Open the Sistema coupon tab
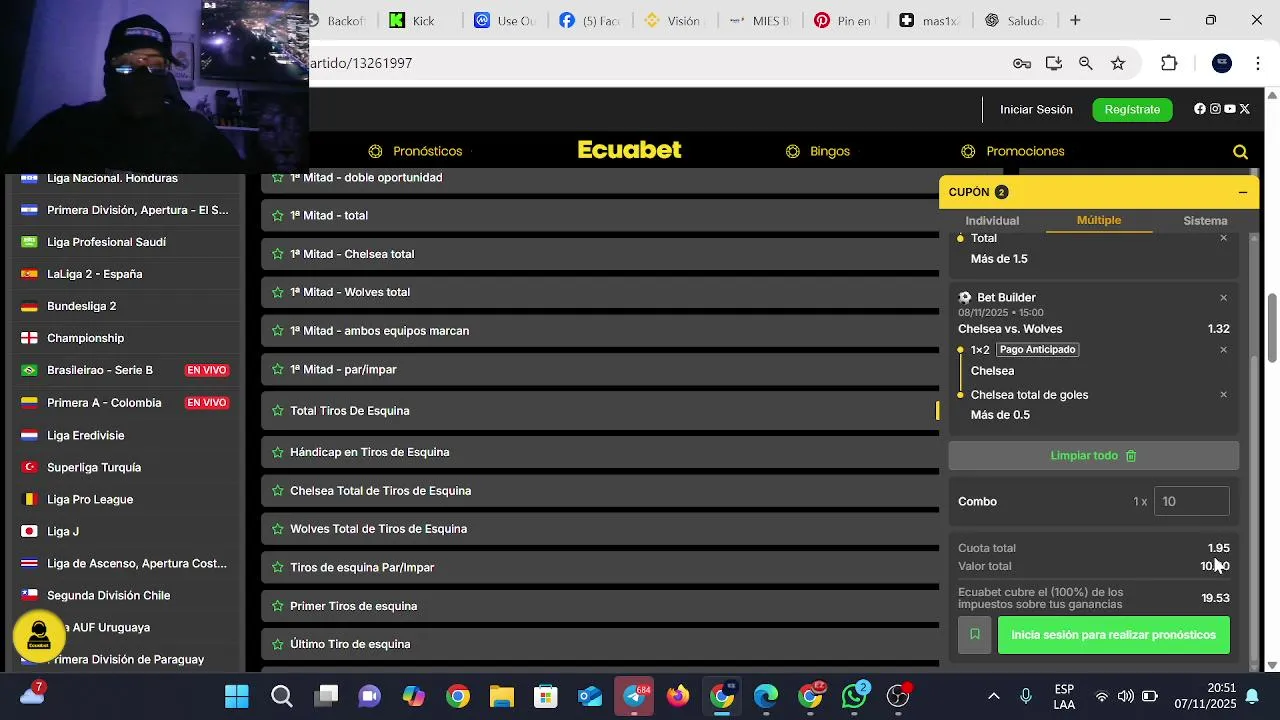Viewport: 1280px width, 720px height. (x=1205, y=221)
